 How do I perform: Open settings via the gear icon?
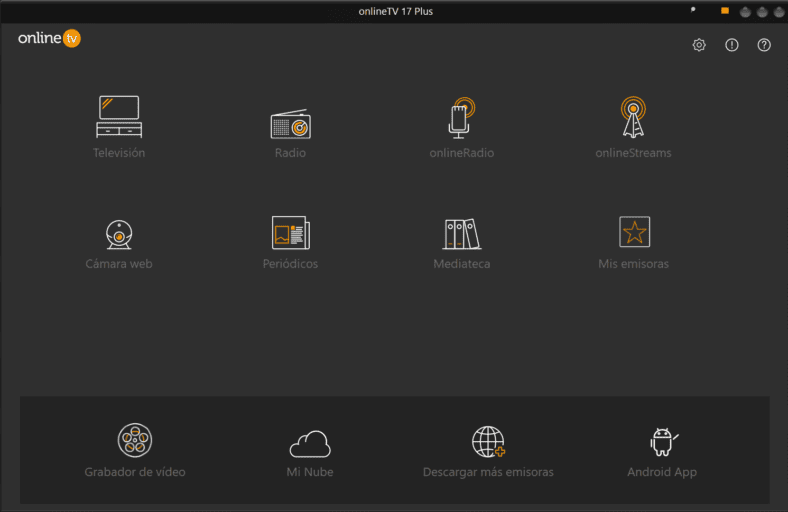pos(699,45)
